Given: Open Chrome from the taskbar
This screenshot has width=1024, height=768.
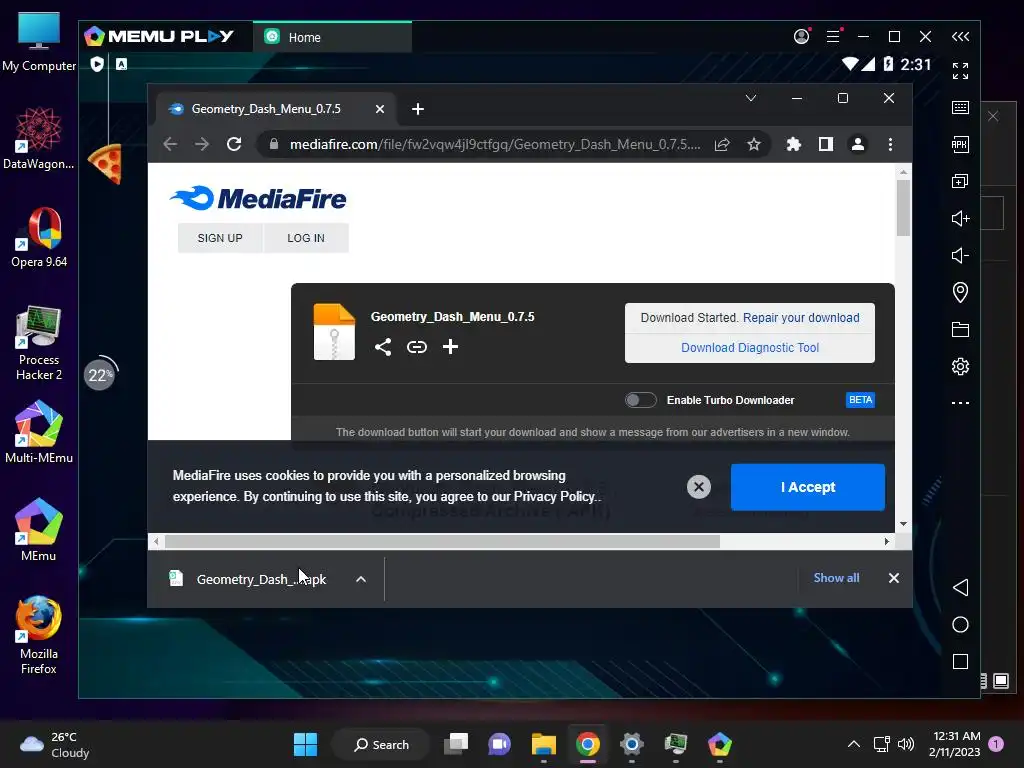Looking at the screenshot, I should [588, 744].
